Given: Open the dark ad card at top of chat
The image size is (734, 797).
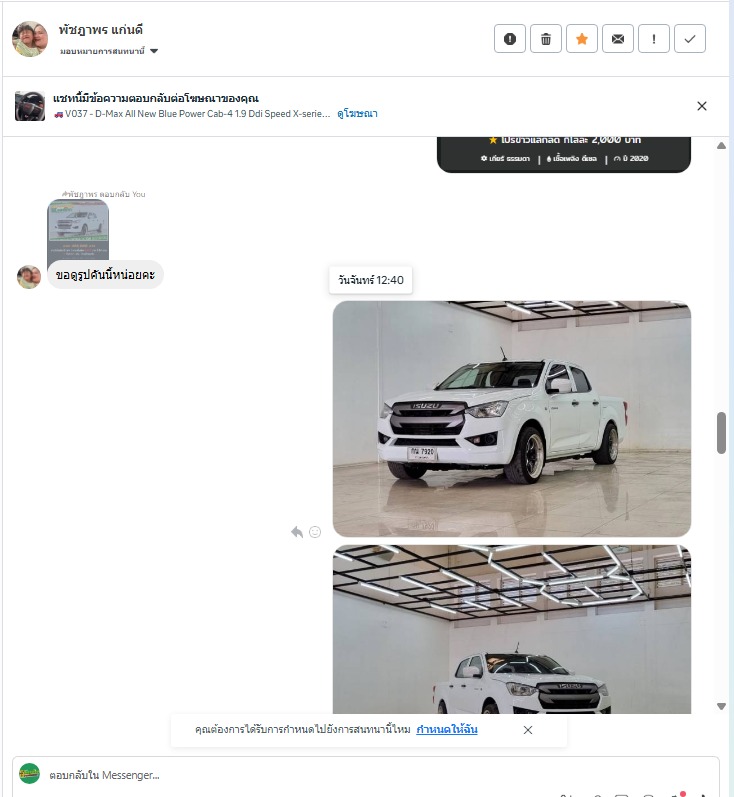Looking at the screenshot, I should pos(564,155).
